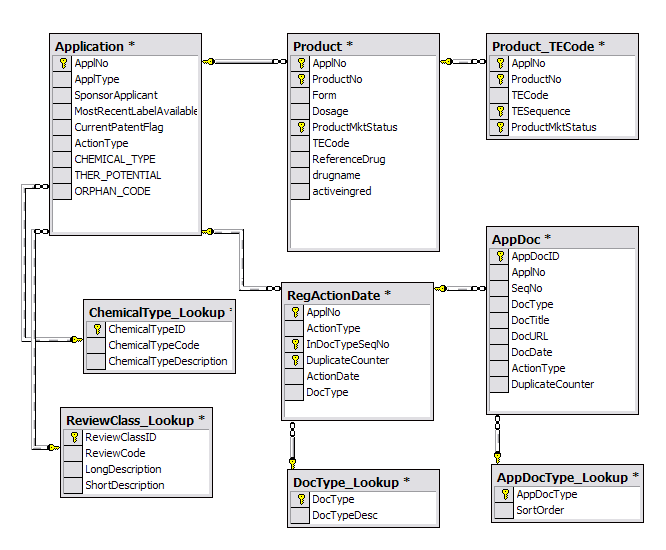Select the DocURL column in AppDoc

529,336
